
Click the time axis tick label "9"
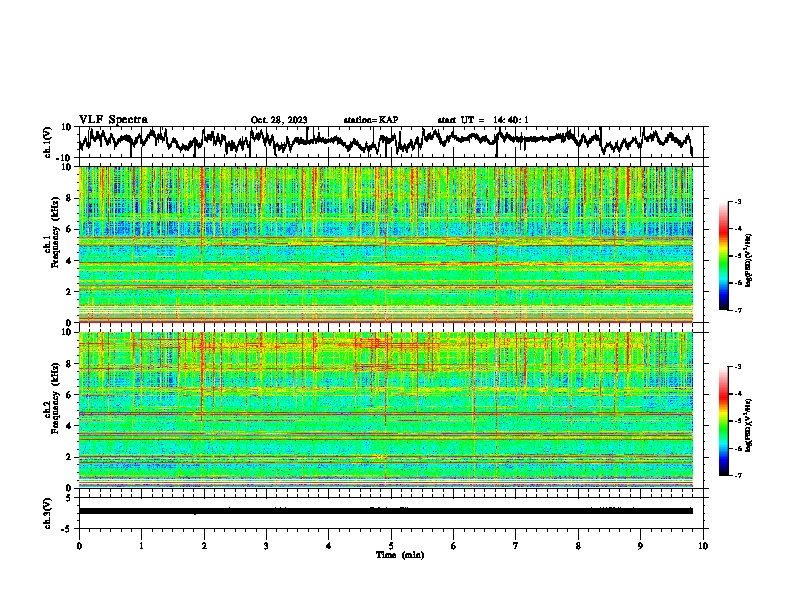(x=640, y=546)
